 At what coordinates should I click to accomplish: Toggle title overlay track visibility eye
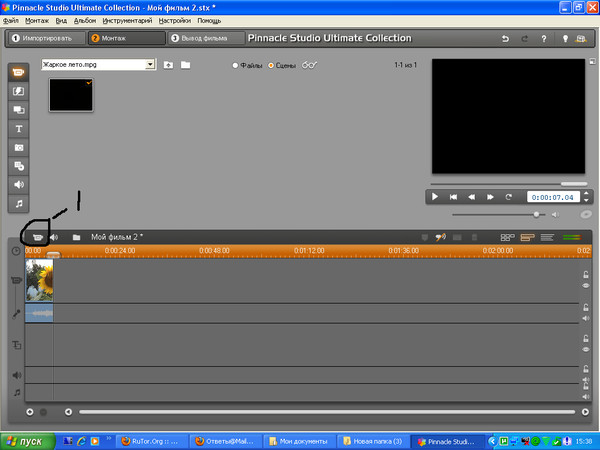pos(586,349)
